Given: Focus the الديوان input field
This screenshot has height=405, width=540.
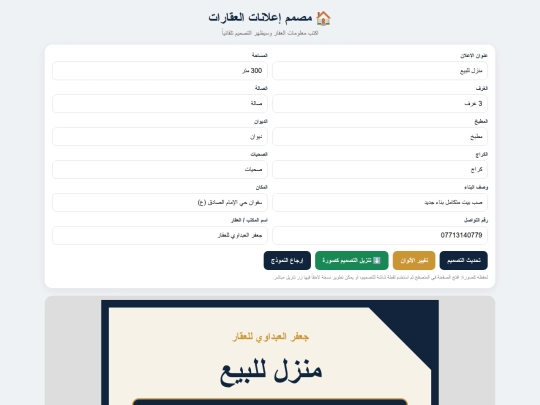Looking at the screenshot, I should pyautogui.click(x=160, y=137).
